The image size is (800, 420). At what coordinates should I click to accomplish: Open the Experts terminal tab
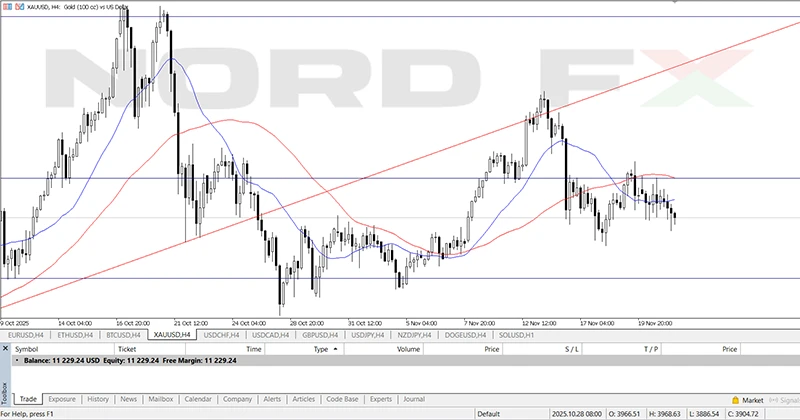[x=381, y=399]
